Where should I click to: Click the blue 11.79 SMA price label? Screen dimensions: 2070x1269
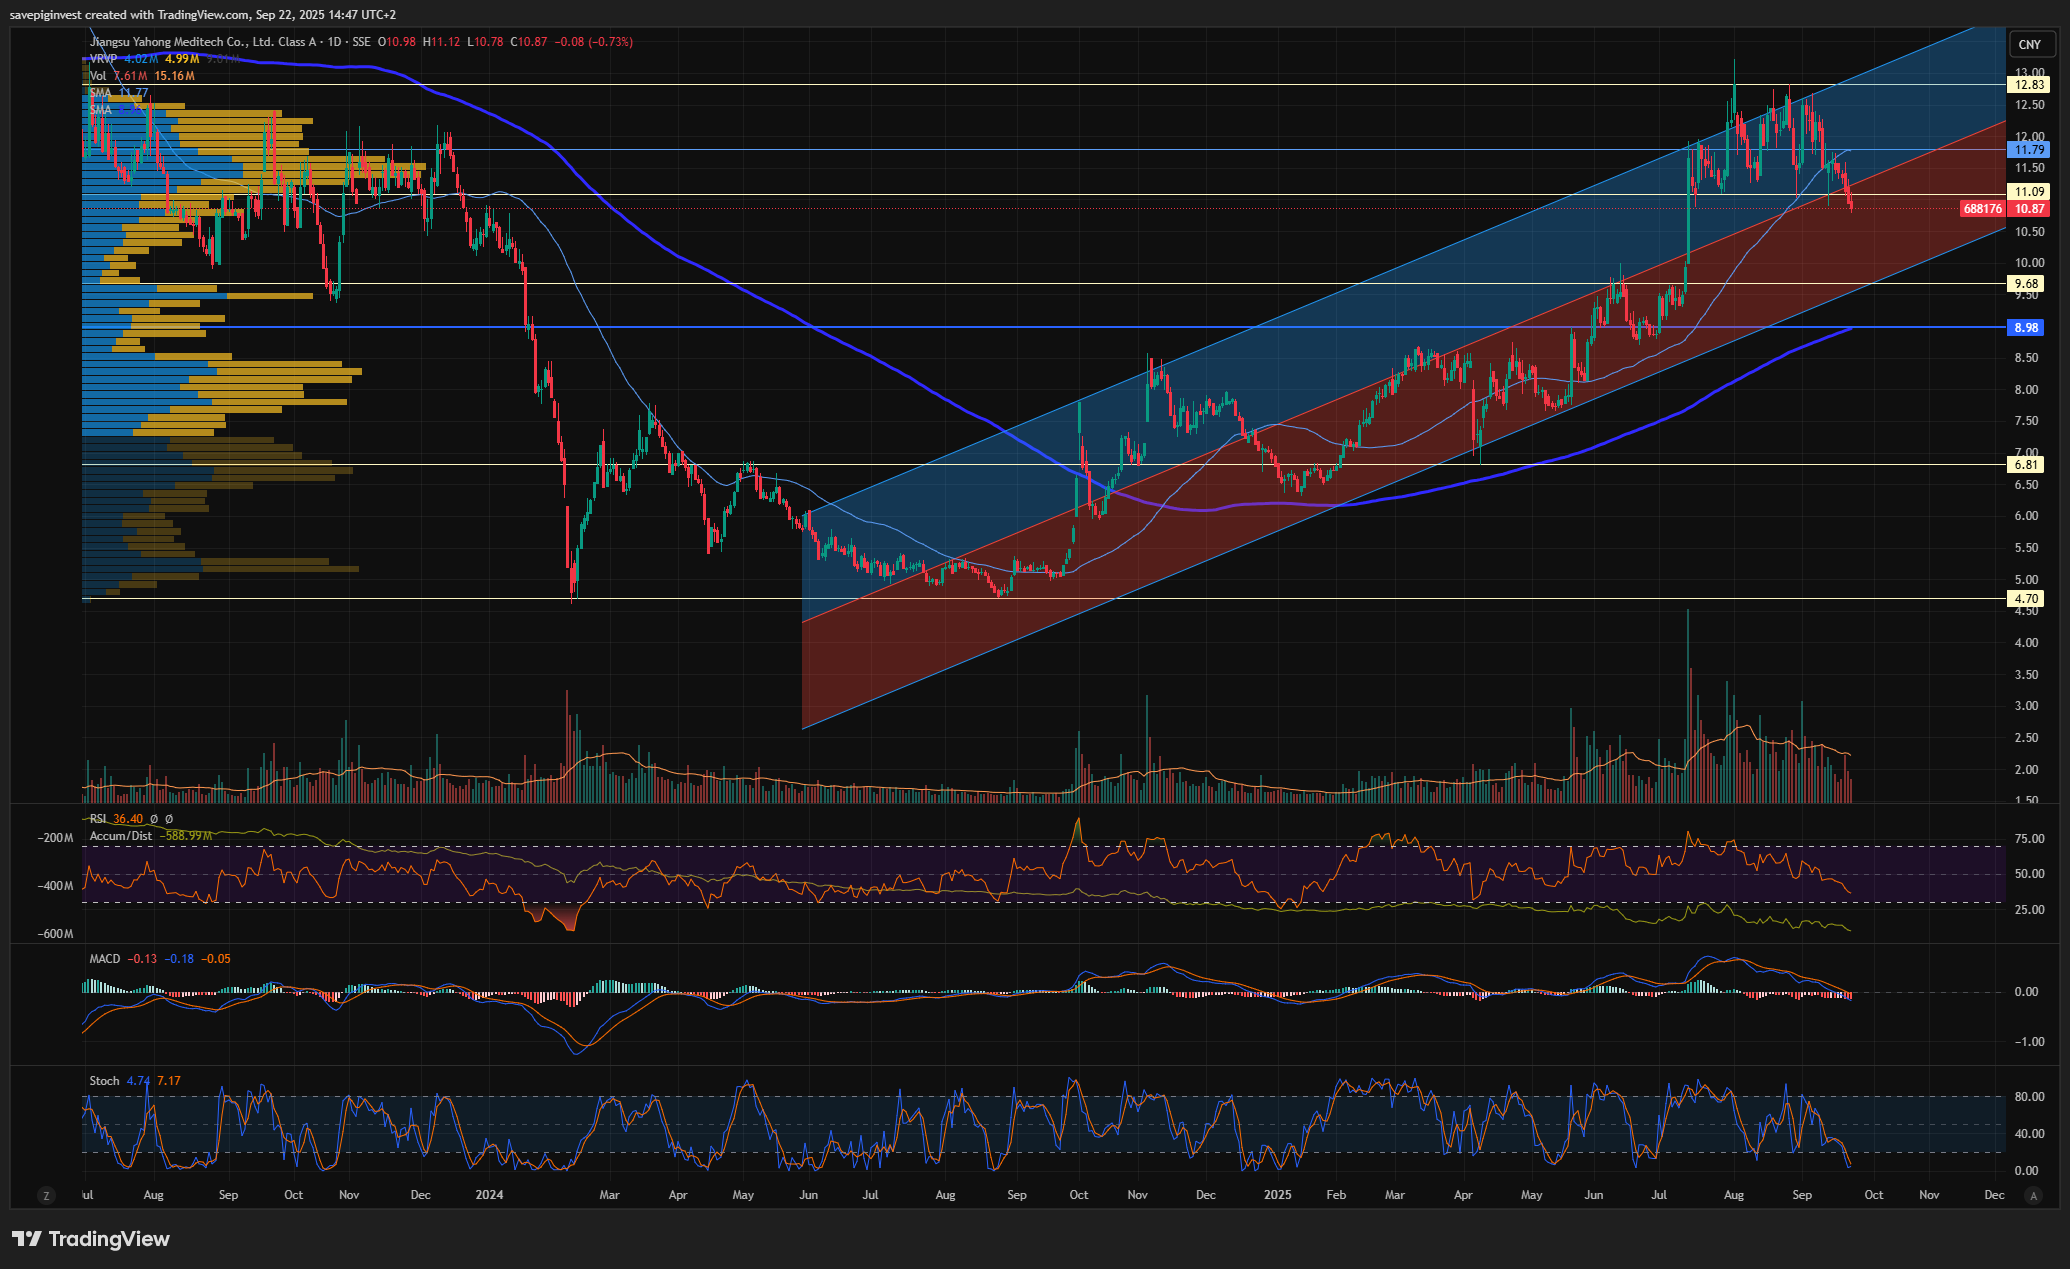[2029, 150]
